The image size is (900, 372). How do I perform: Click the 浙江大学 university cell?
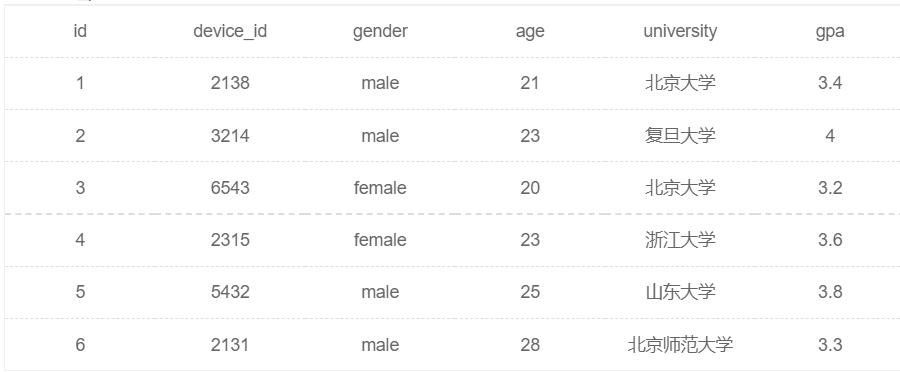[x=680, y=239]
